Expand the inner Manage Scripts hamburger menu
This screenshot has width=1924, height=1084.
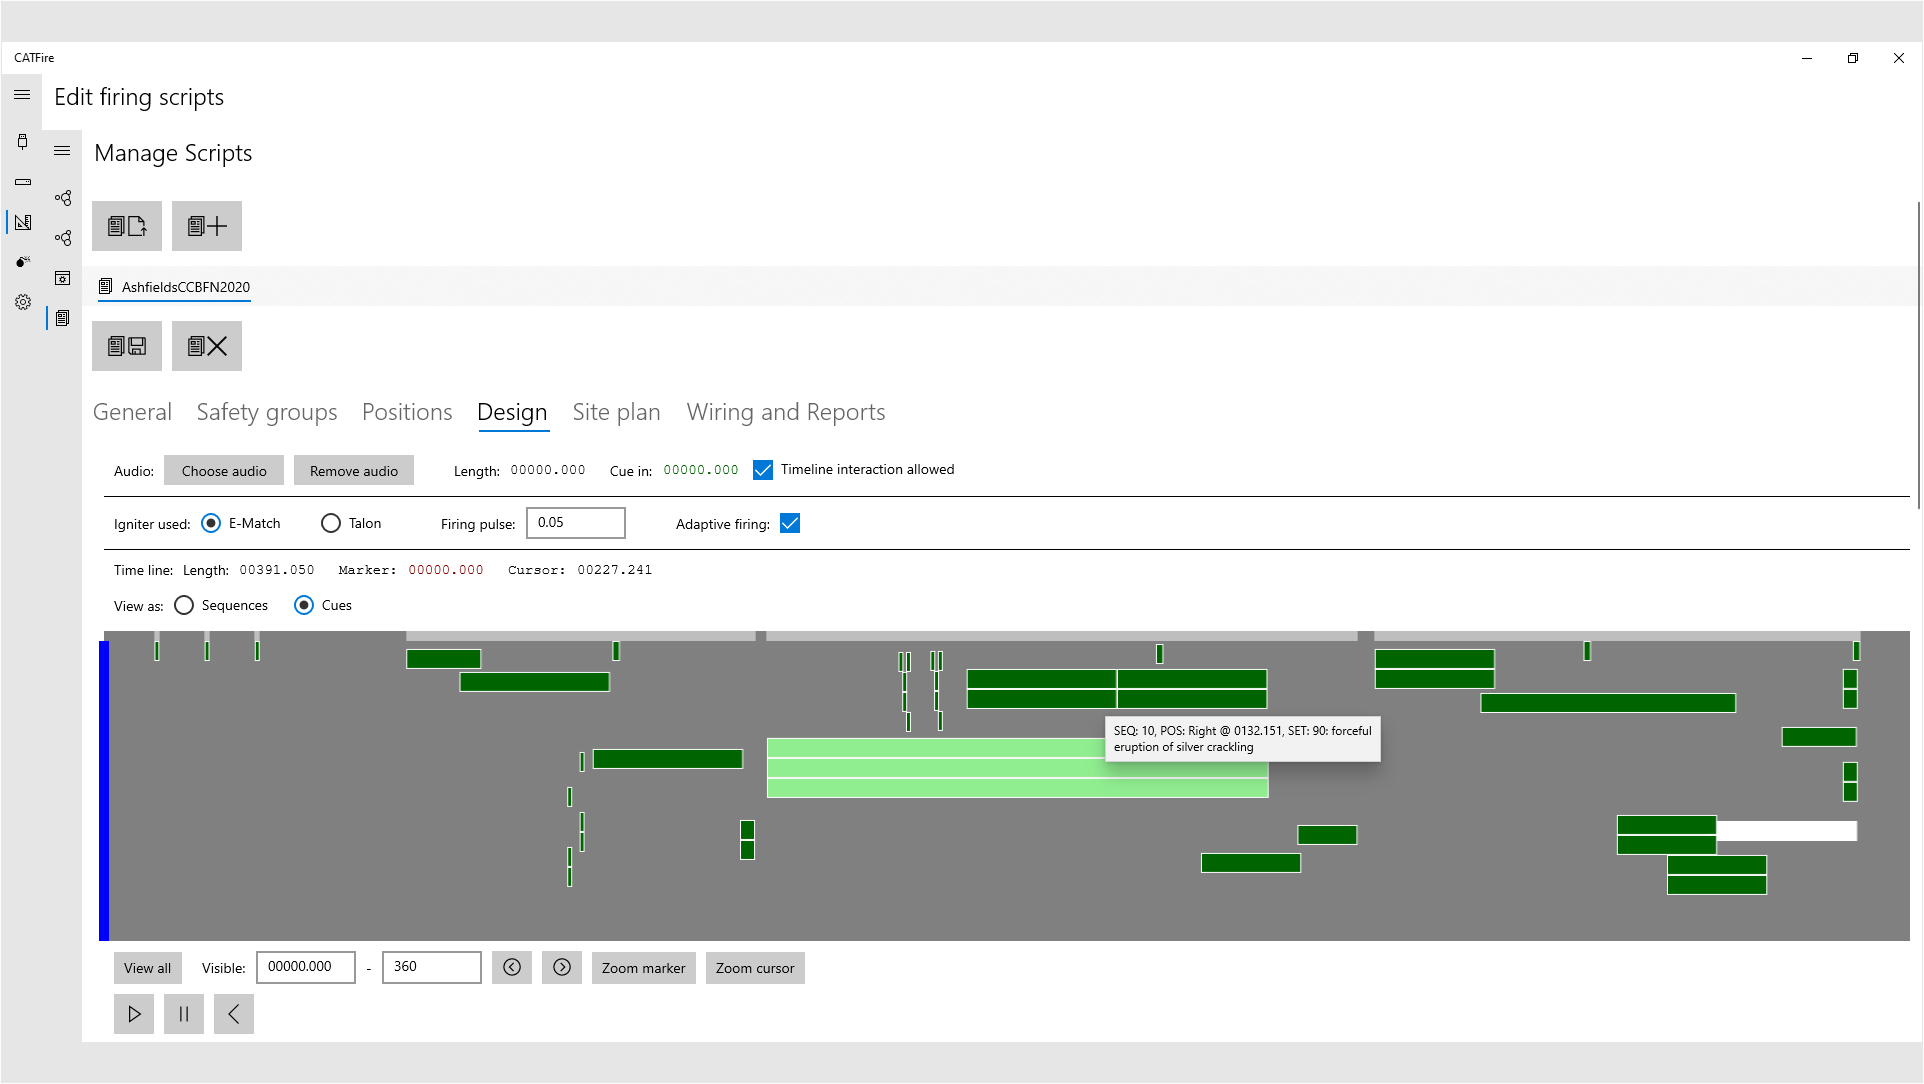62,151
